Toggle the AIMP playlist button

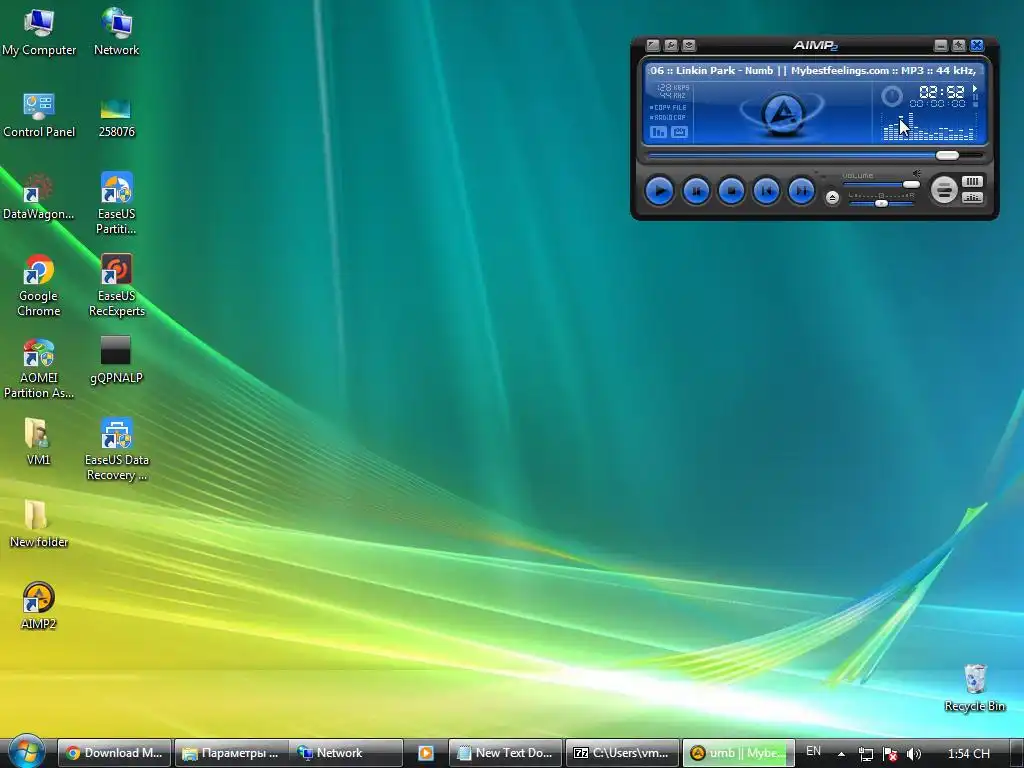pos(972,182)
